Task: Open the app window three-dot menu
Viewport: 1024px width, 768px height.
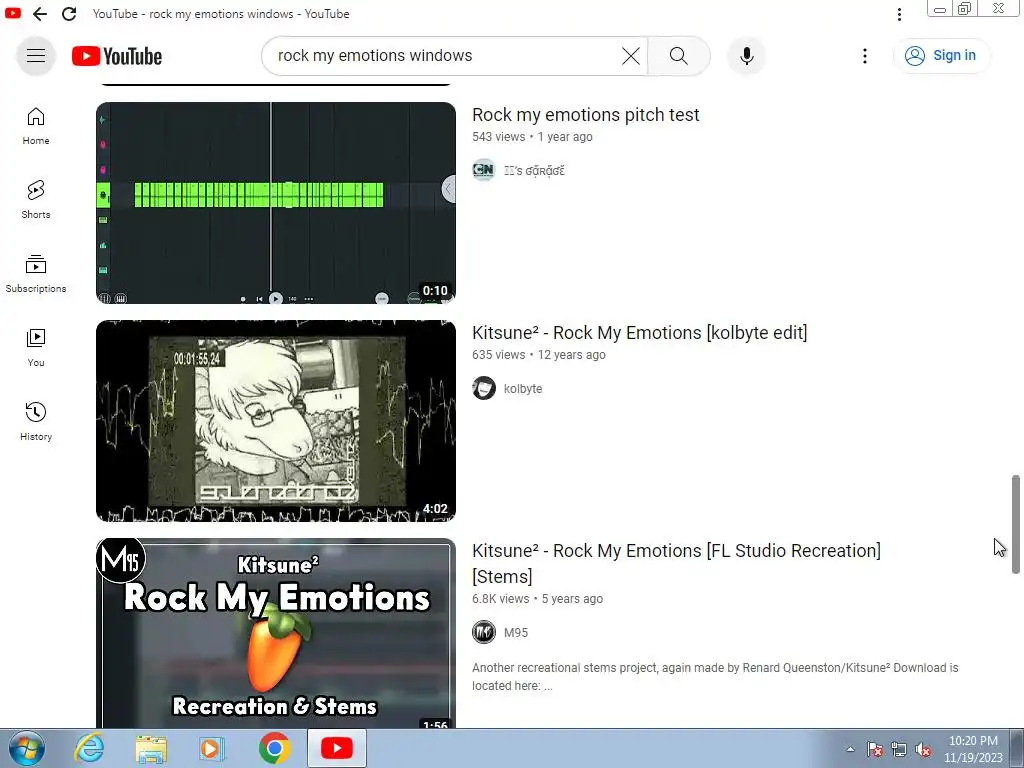Action: (x=899, y=14)
